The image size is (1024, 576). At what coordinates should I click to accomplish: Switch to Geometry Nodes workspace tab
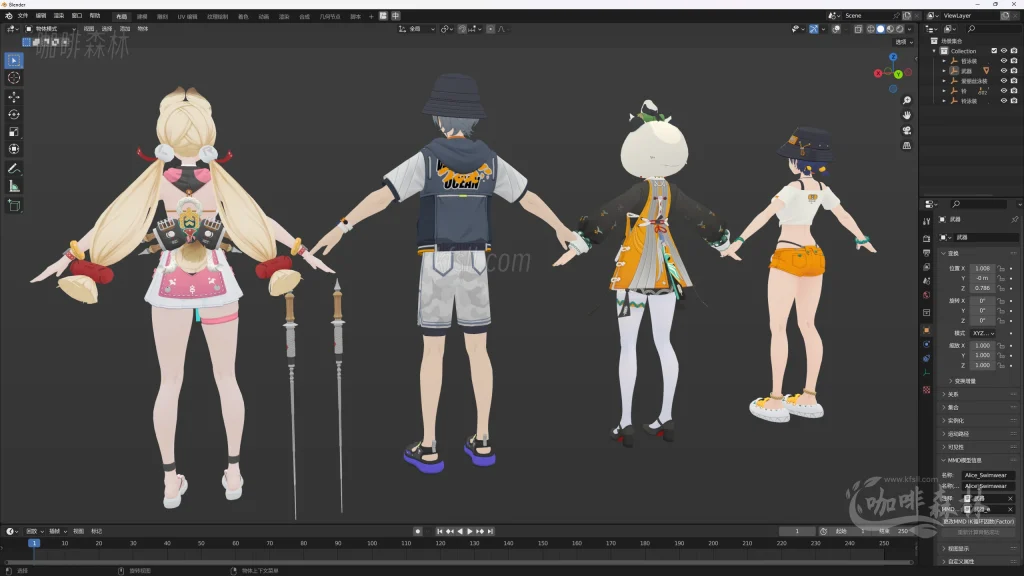[x=330, y=16]
